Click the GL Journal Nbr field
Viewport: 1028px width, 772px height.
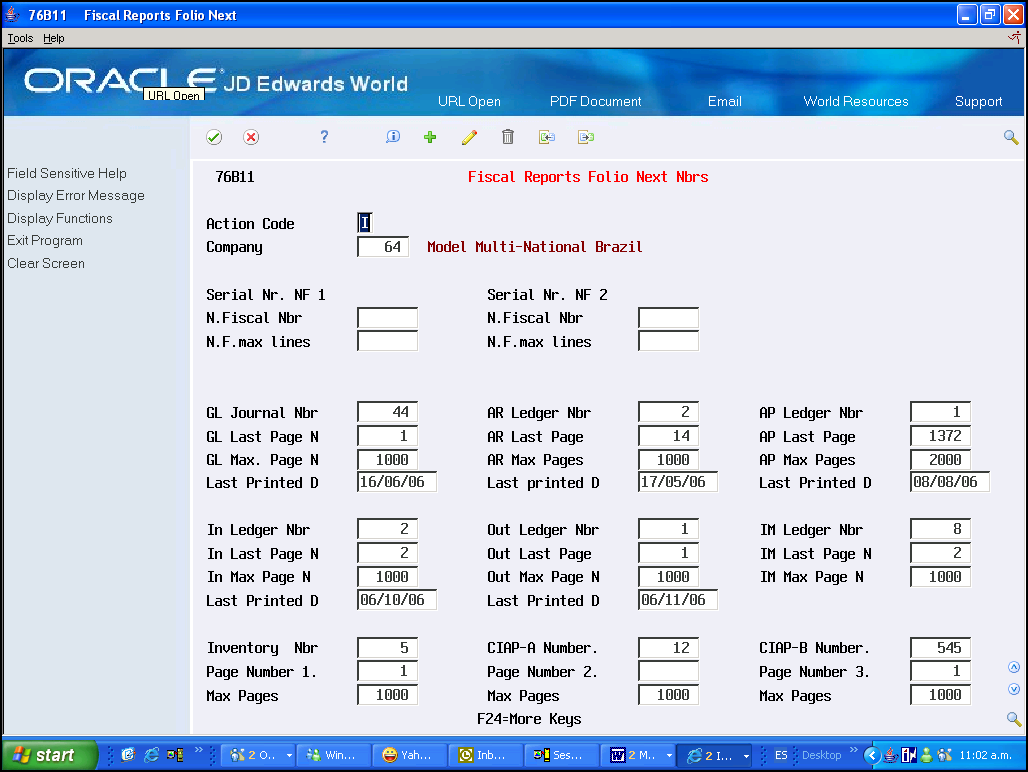pos(387,412)
